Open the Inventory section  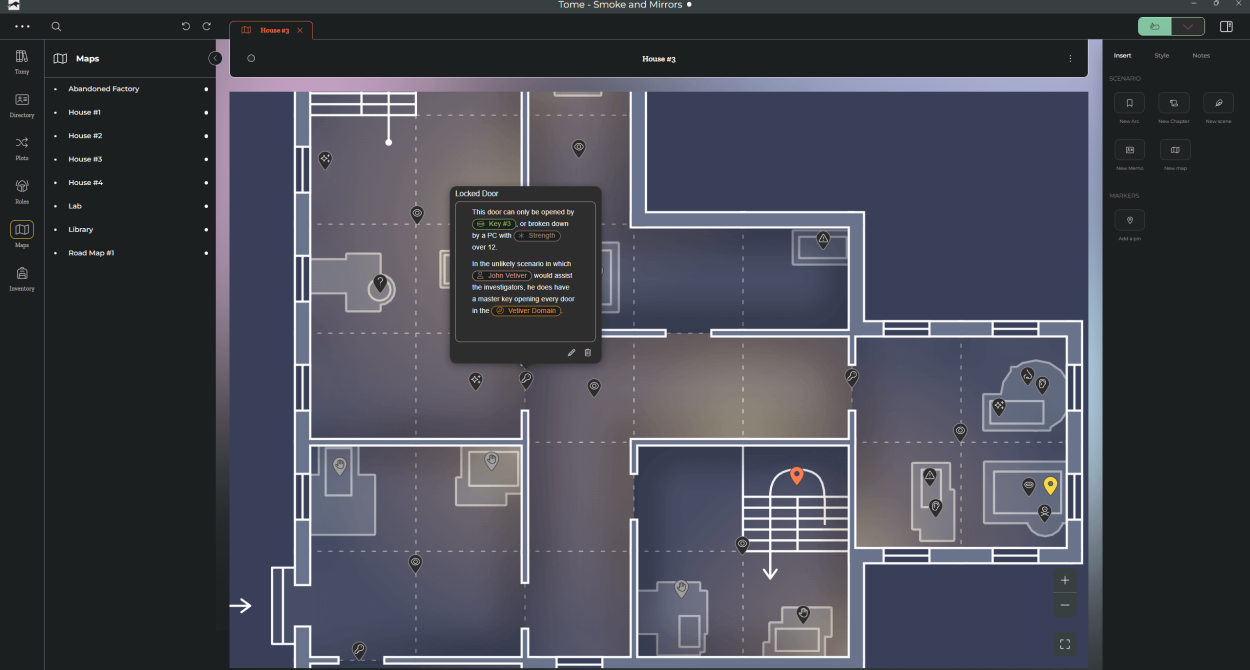click(22, 278)
